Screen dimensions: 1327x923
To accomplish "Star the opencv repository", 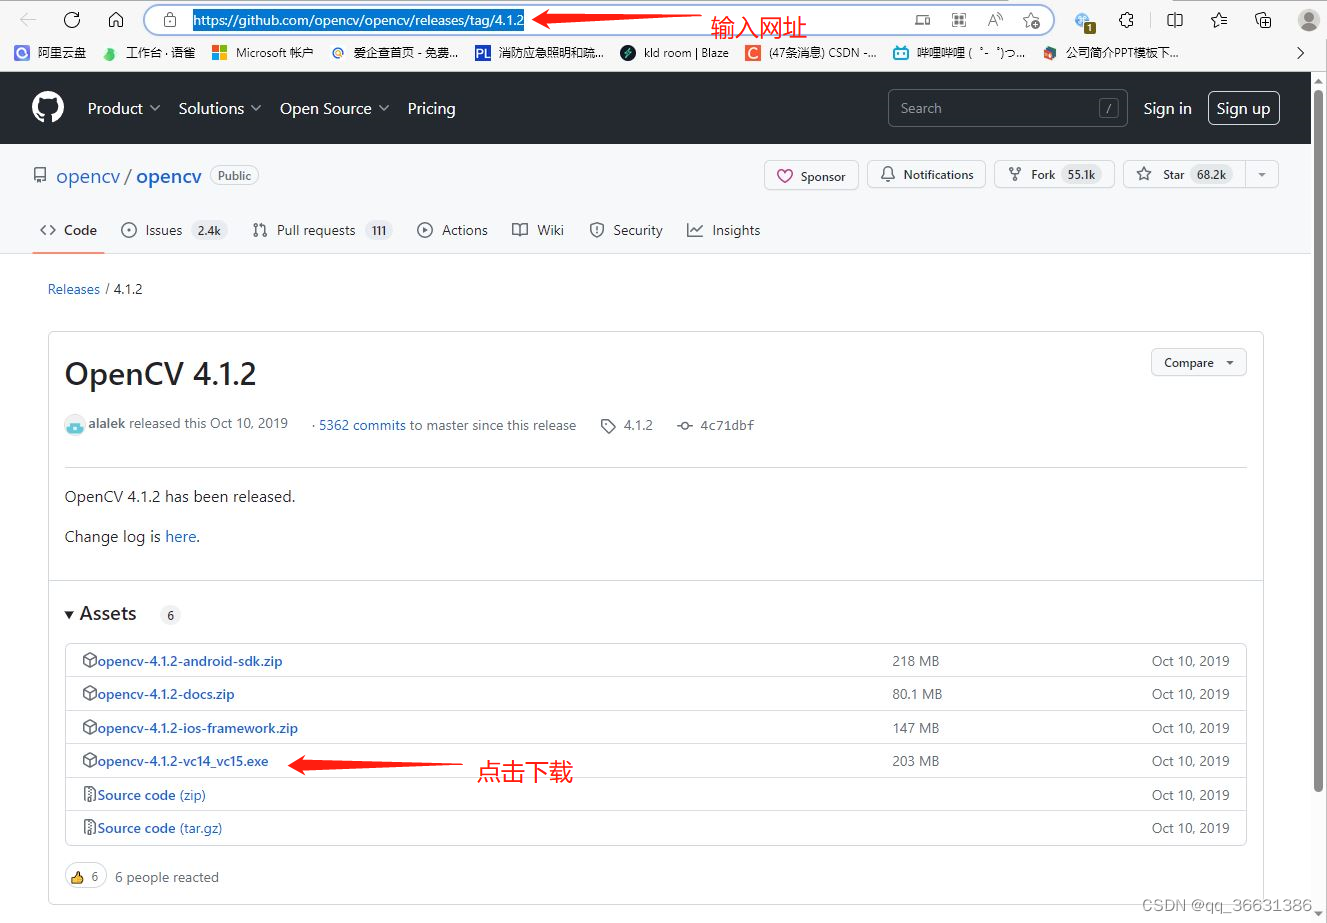I will click(x=1185, y=175).
